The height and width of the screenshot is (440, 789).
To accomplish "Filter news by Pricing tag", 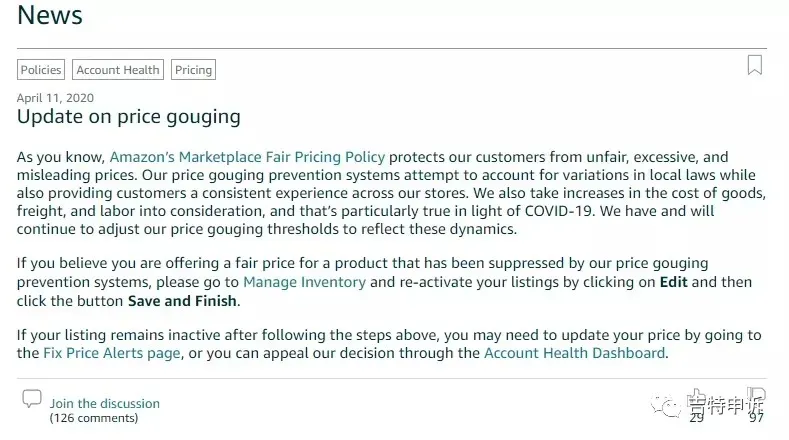I will click(x=193, y=70).
